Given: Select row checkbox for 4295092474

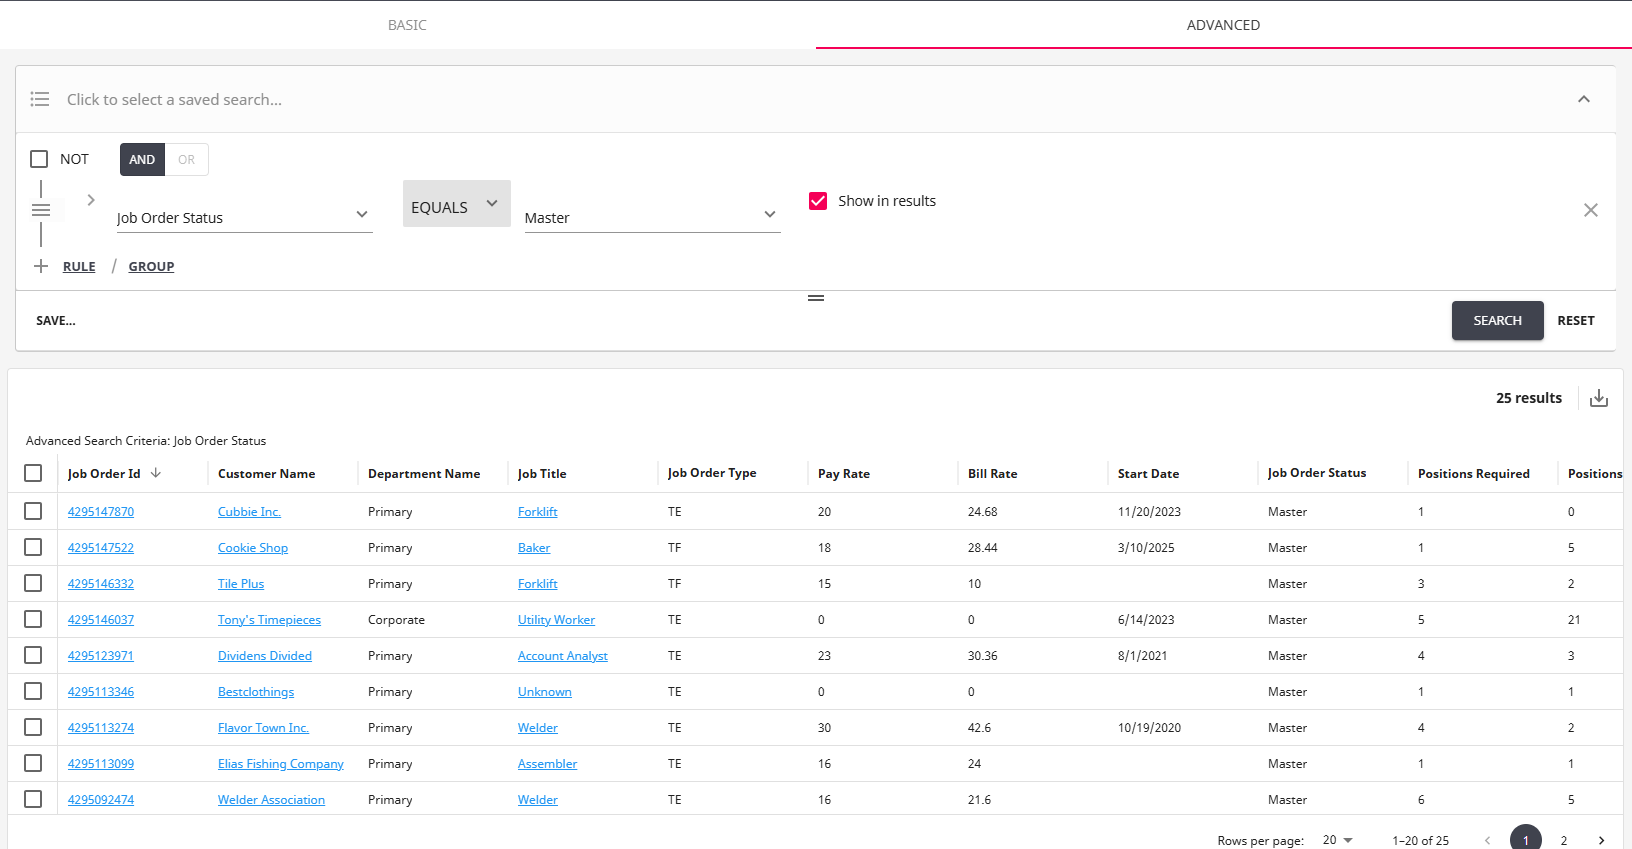Looking at the screenshot, I should (x=33, y=799).
